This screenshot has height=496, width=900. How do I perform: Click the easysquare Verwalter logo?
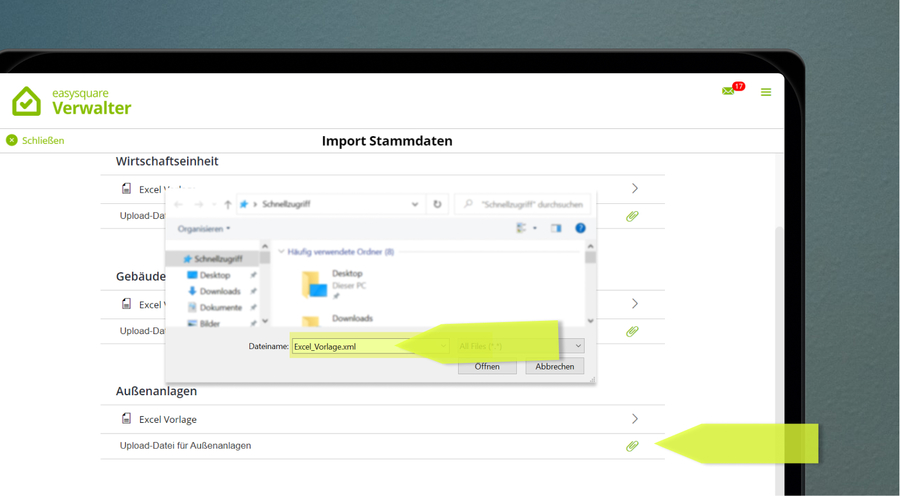(72, 101)
